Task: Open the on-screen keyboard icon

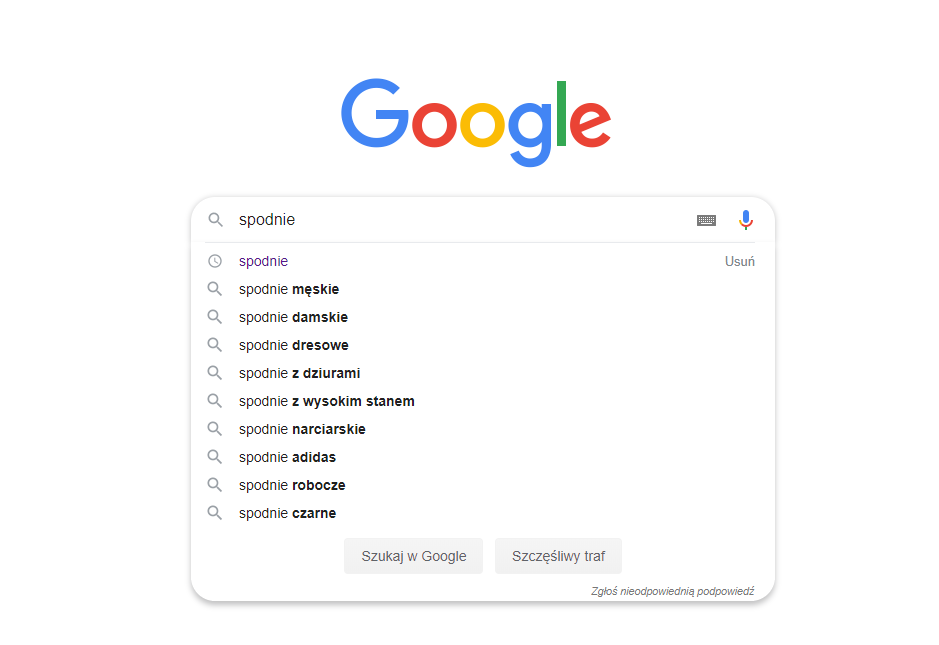Action: pyautogui.click(x=705, y=219)
